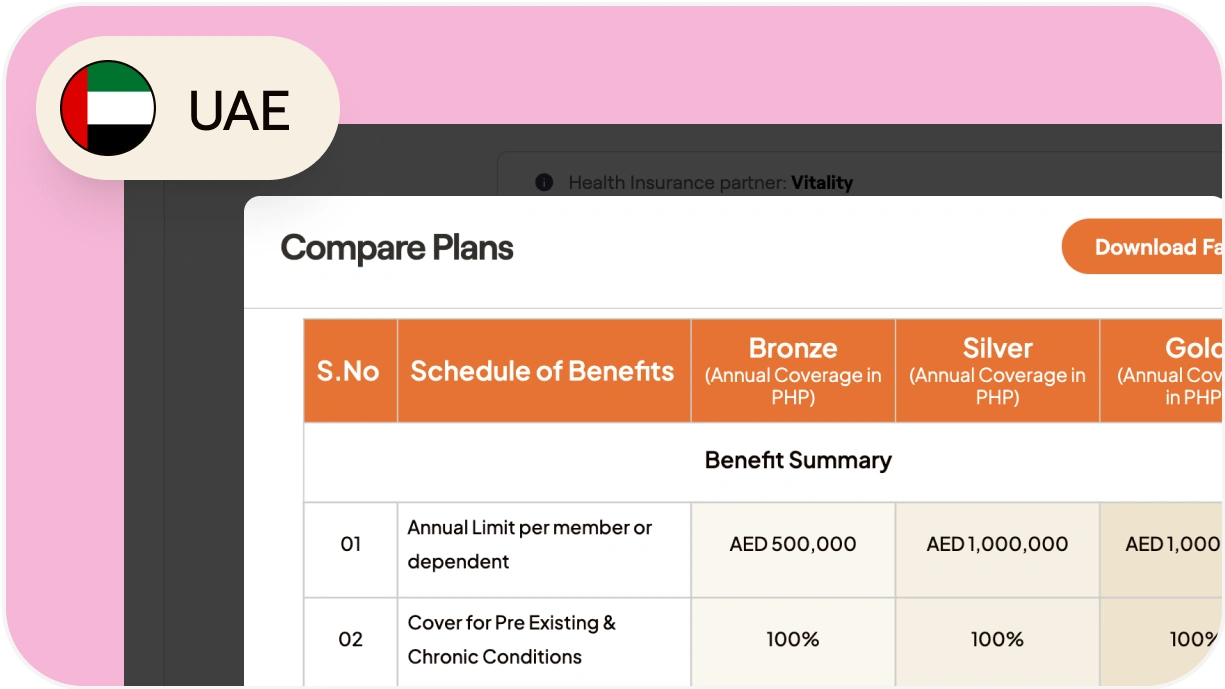Select the UAE flag emblem

(x=106, y=108)
